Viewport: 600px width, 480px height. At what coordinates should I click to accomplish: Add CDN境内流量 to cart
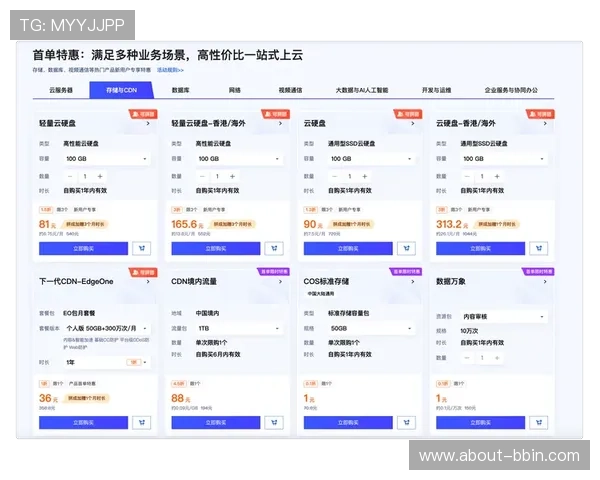pyautogui.click(x=274, y=423)
